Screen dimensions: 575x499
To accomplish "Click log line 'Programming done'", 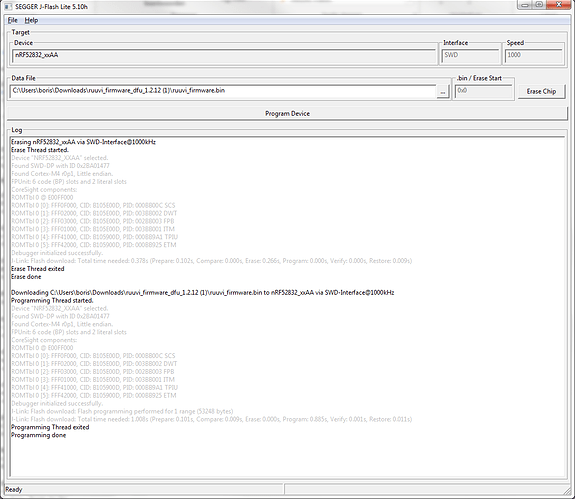I will point(39,435).
